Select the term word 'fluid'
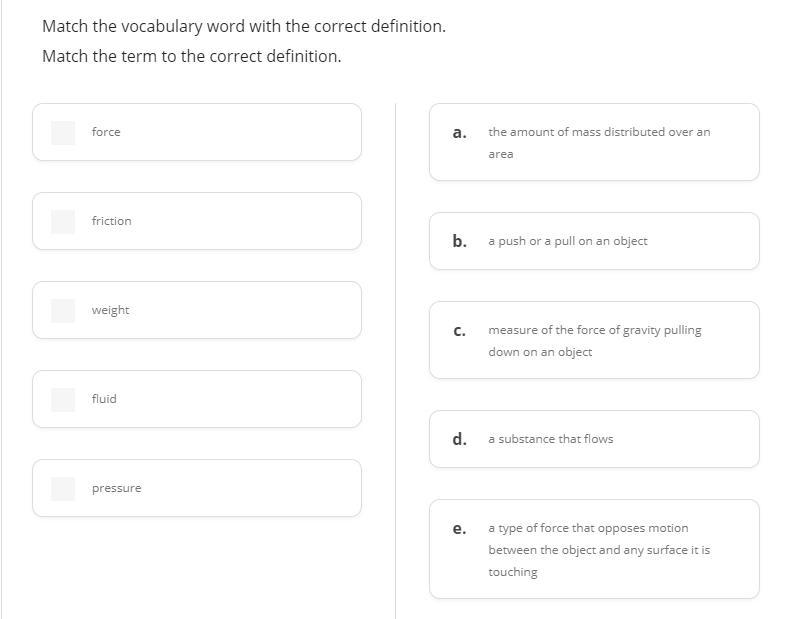This screenshot has height=619, width=787. pyautogui.click(x=104, y=399)
